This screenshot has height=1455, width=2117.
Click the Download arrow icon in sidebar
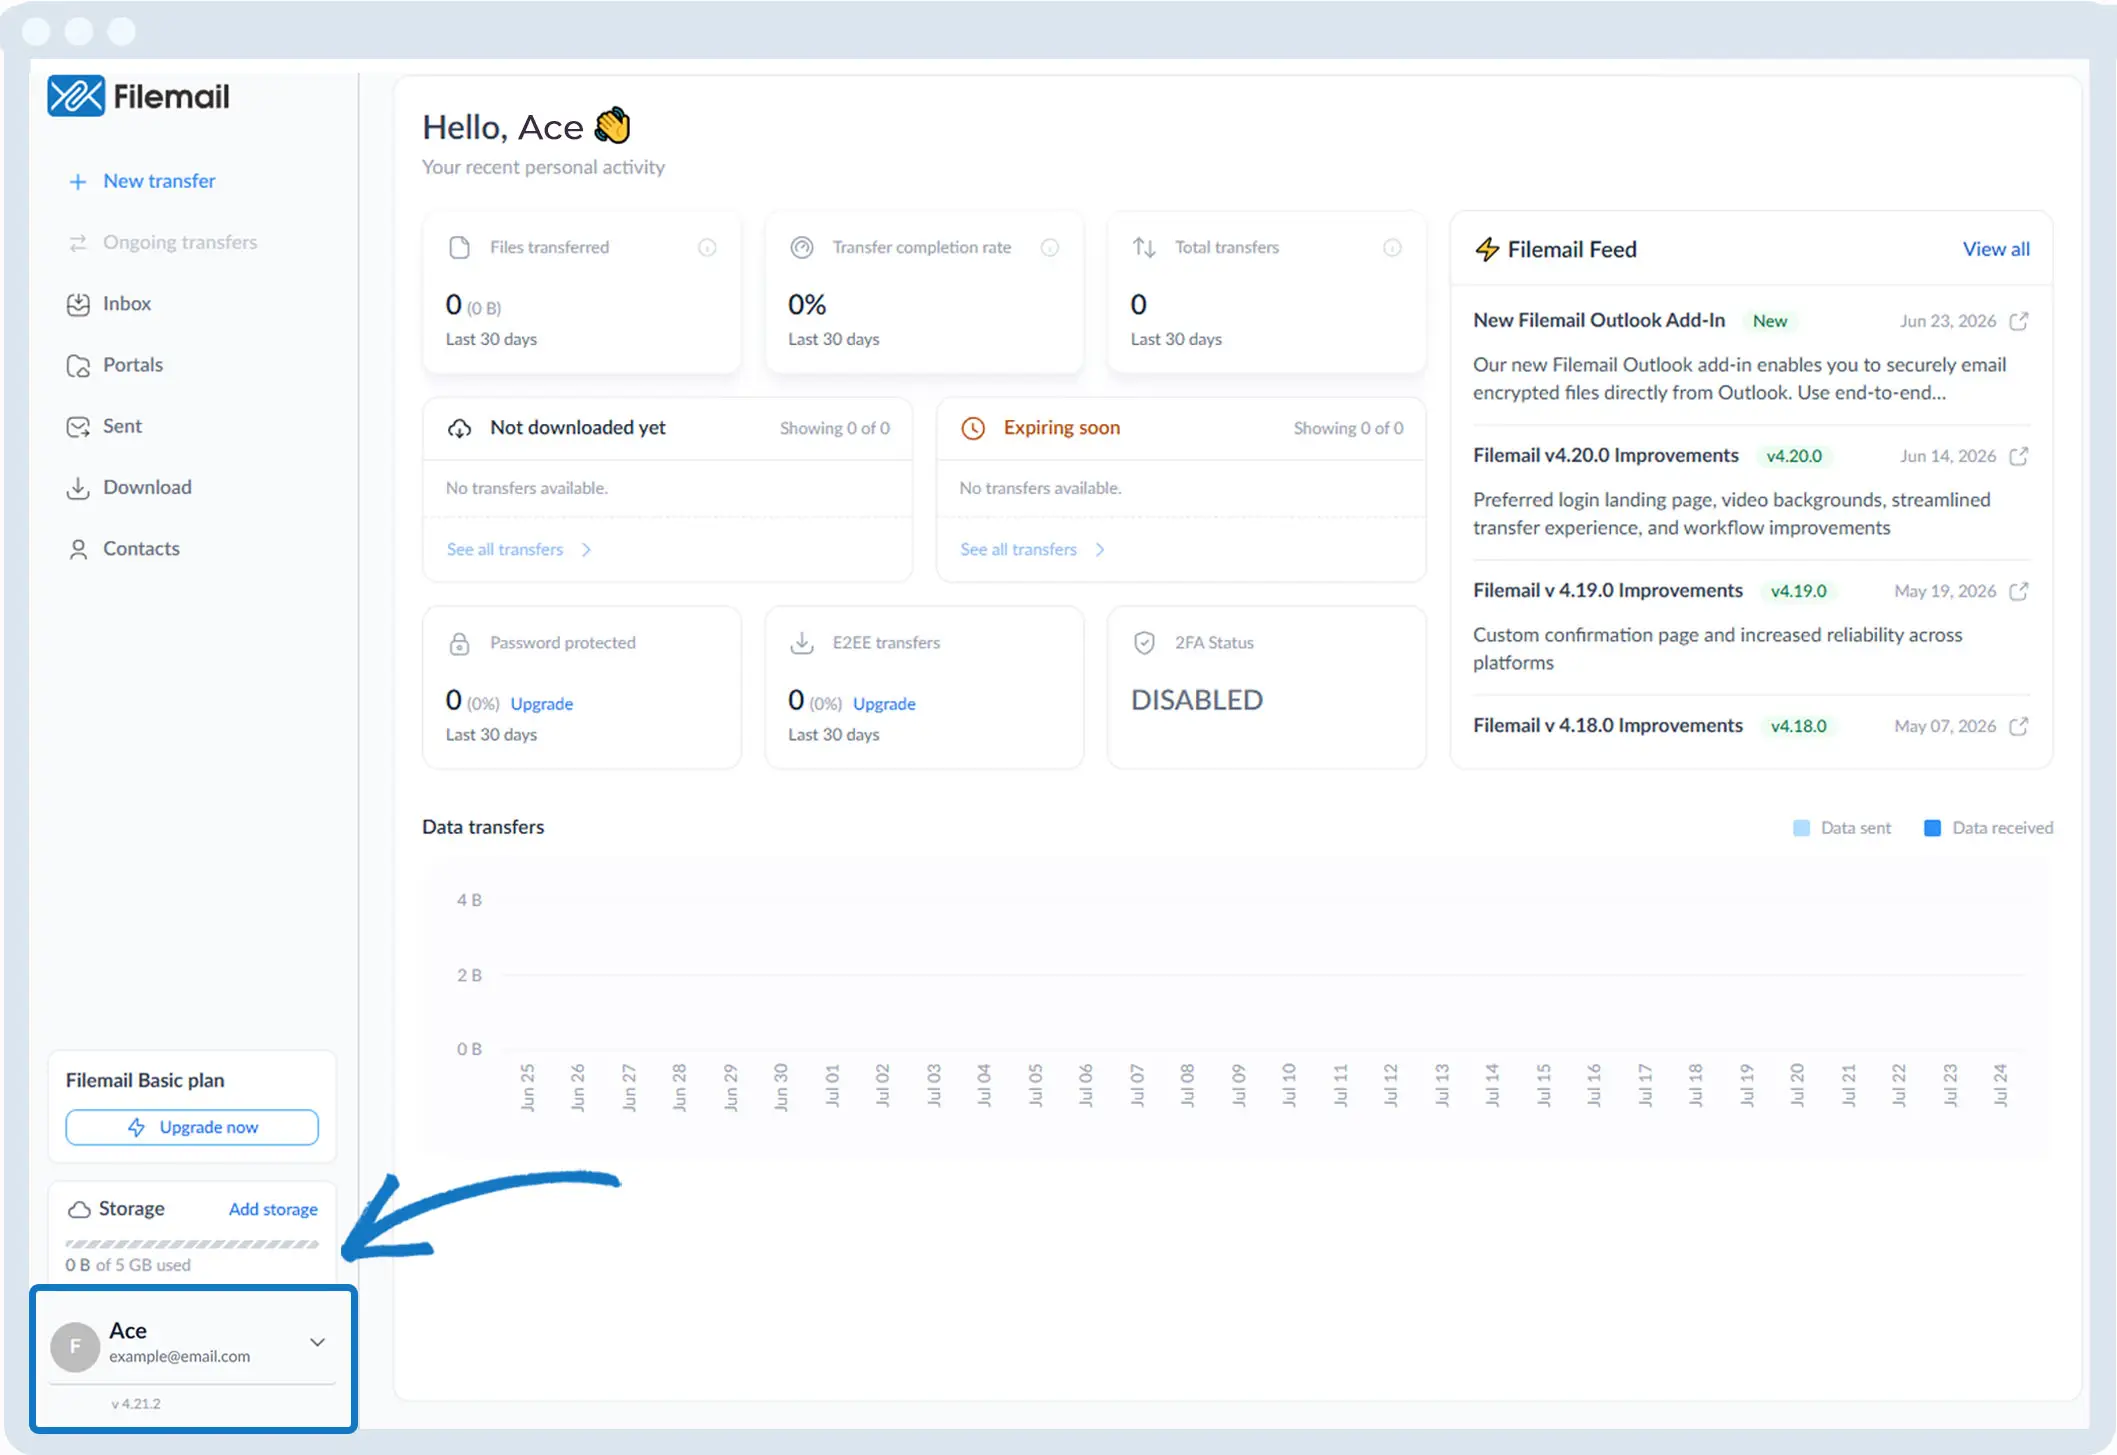[x=78, y=488]
